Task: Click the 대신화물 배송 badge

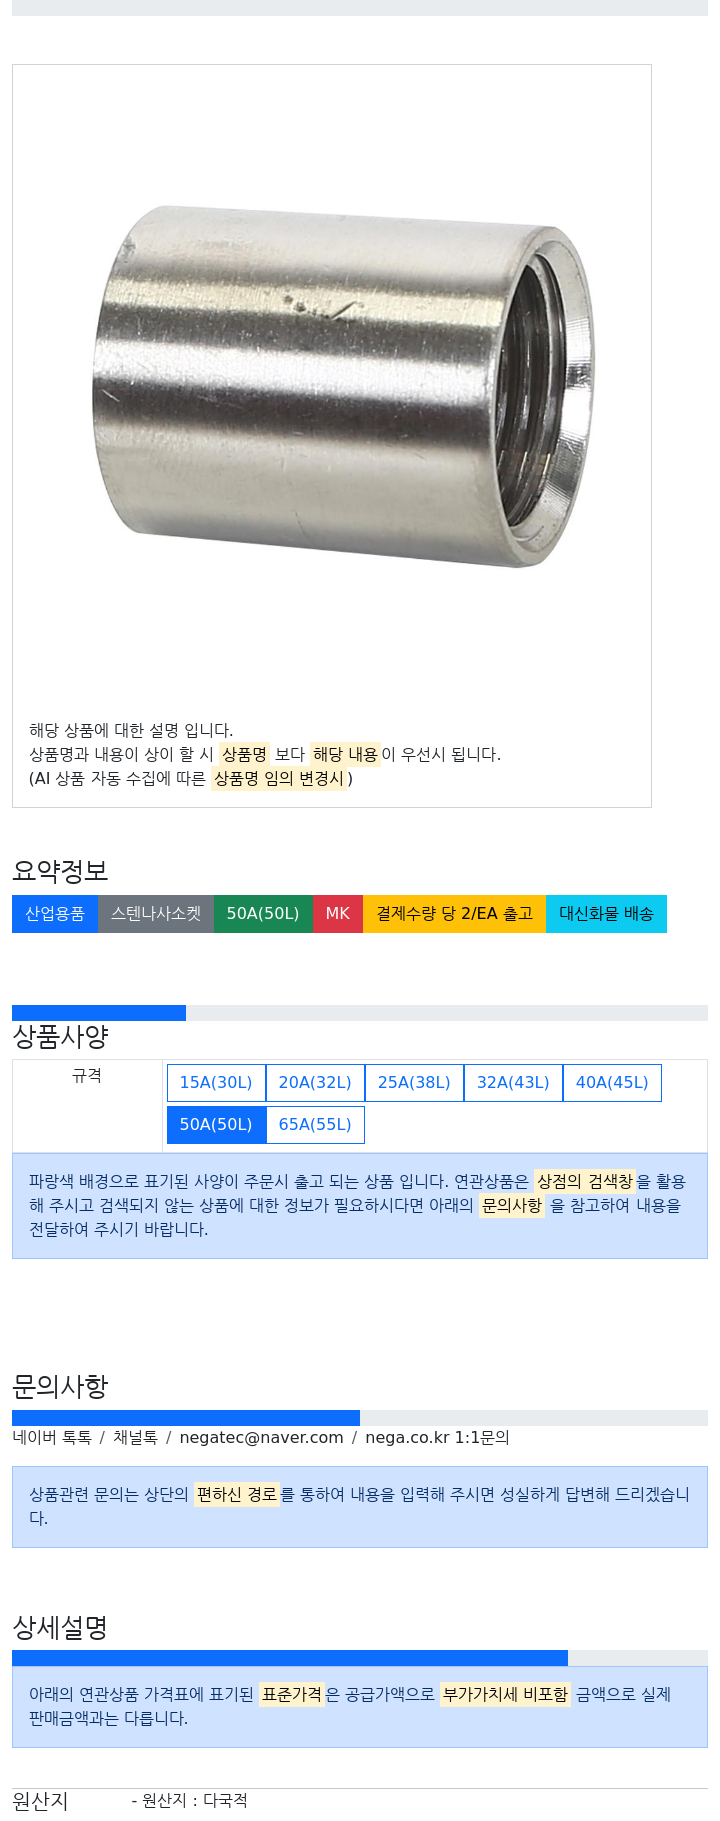Action: coord(606,914)
